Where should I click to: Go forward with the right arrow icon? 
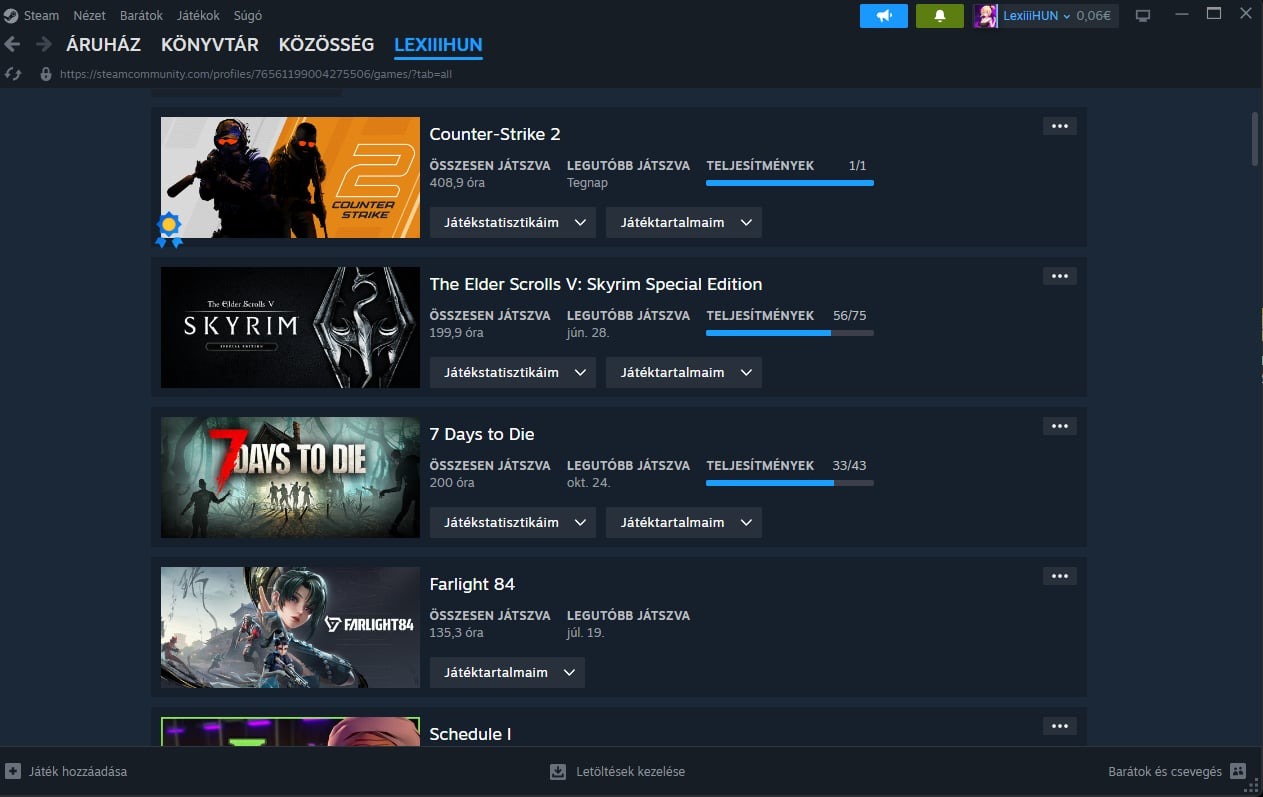click(44, 44)
